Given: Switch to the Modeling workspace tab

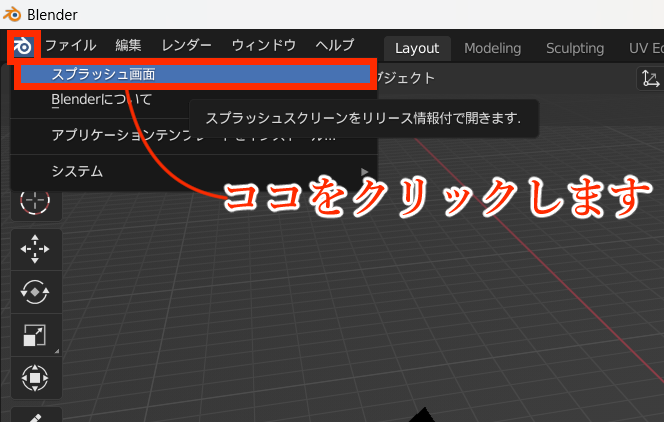Looking at the screenshot, I should [492, 48].
